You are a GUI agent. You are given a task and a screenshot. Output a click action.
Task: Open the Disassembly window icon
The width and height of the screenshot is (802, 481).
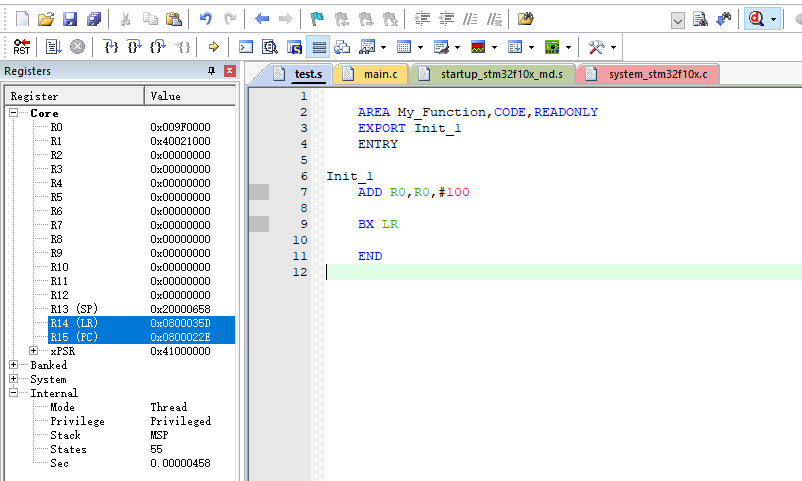click(270, 47)
